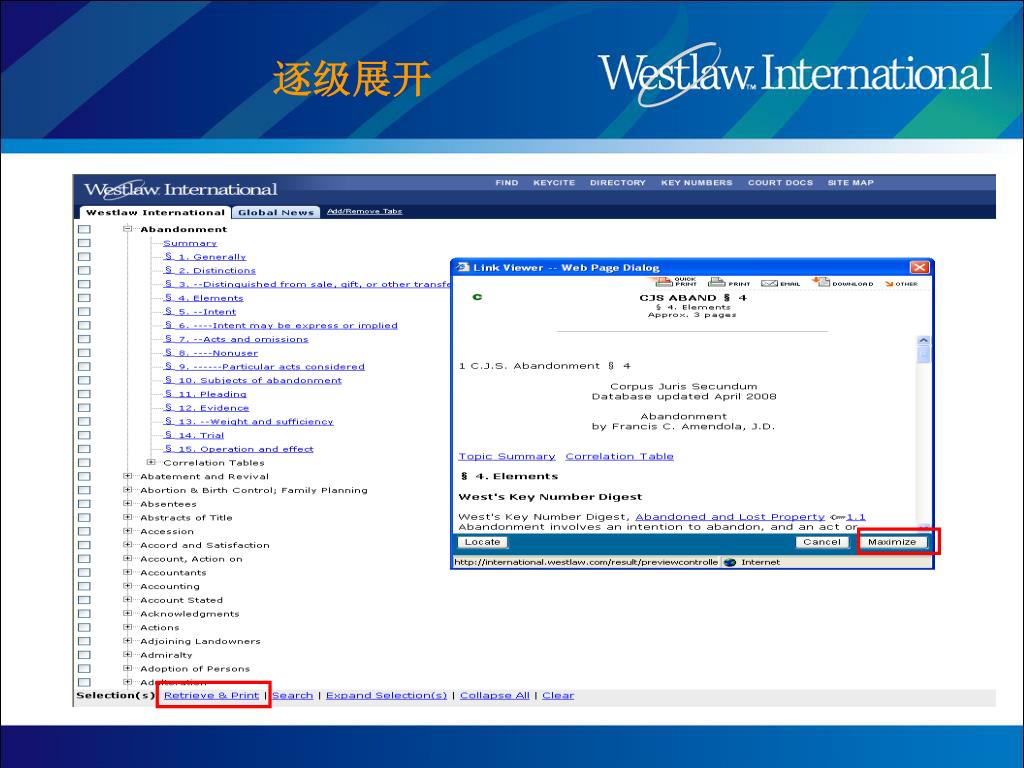Expand Abortion & Birth Control topic
The image size is (1024, 768).
pyautogui.click(x=128, y=490)
